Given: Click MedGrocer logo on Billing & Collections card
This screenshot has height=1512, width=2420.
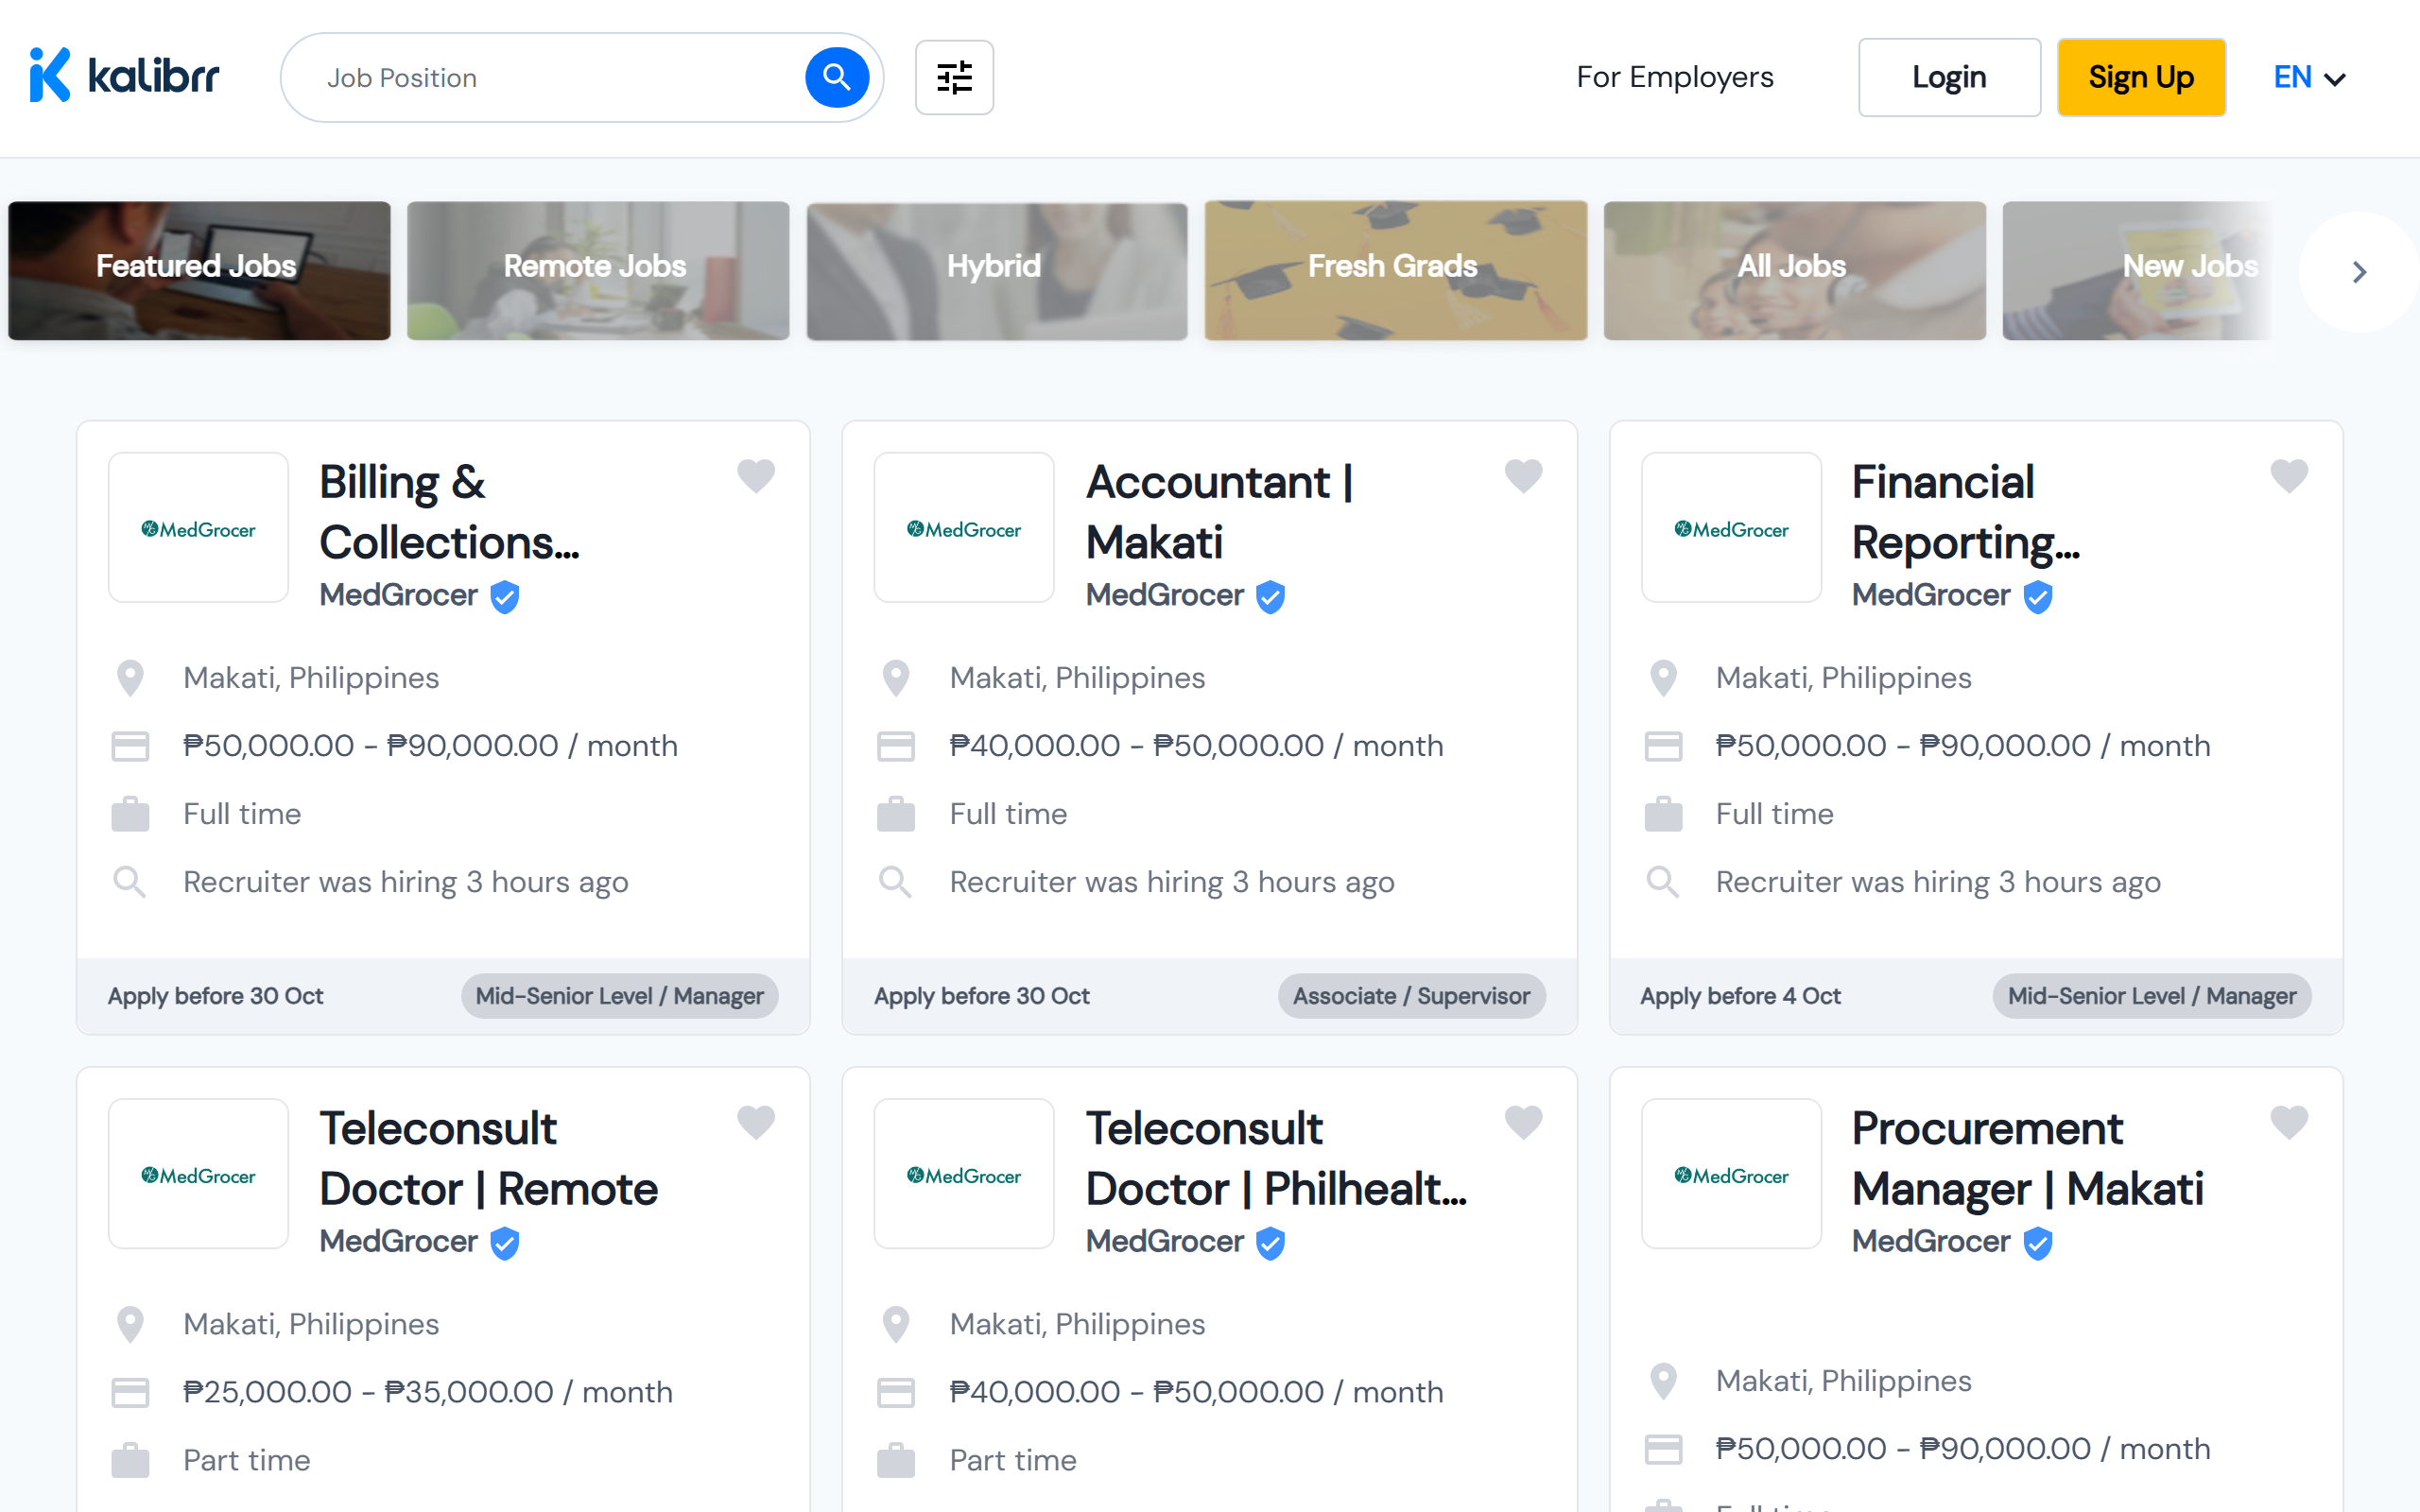Looking at the screenshot, I should [198, 528].
